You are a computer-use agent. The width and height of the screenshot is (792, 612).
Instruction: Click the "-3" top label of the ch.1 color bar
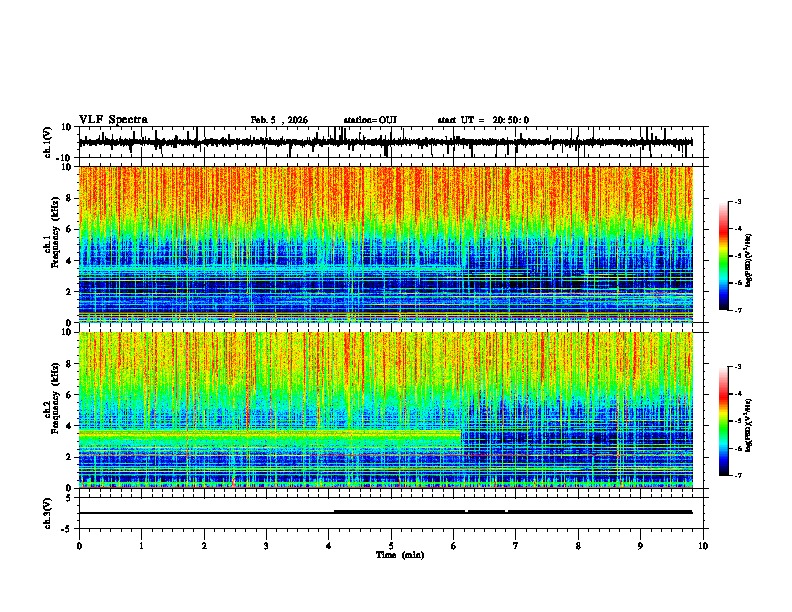[736, 201]
